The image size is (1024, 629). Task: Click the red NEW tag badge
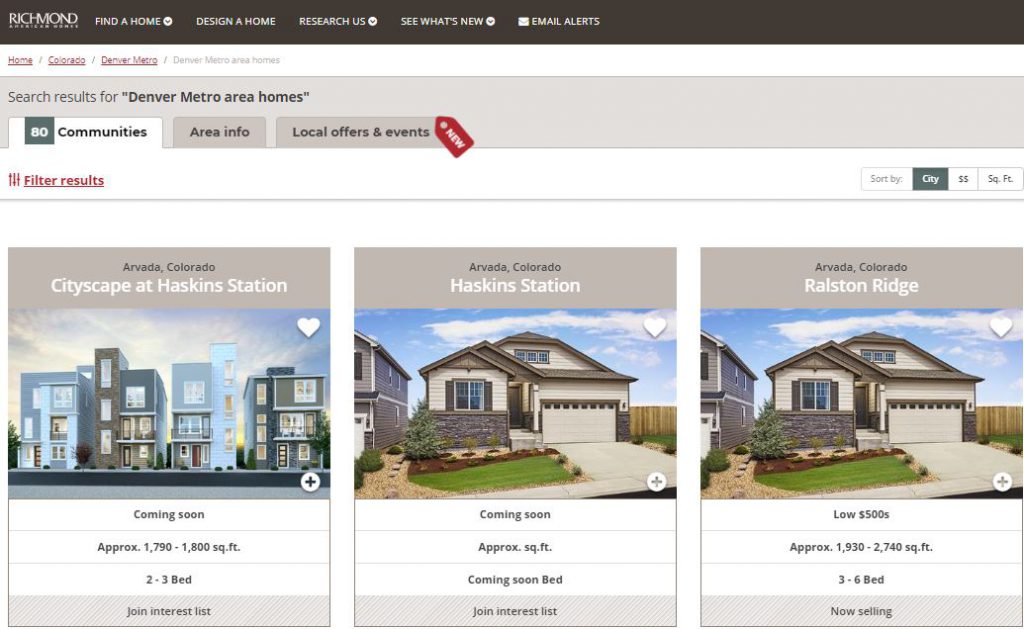point(455,137)
